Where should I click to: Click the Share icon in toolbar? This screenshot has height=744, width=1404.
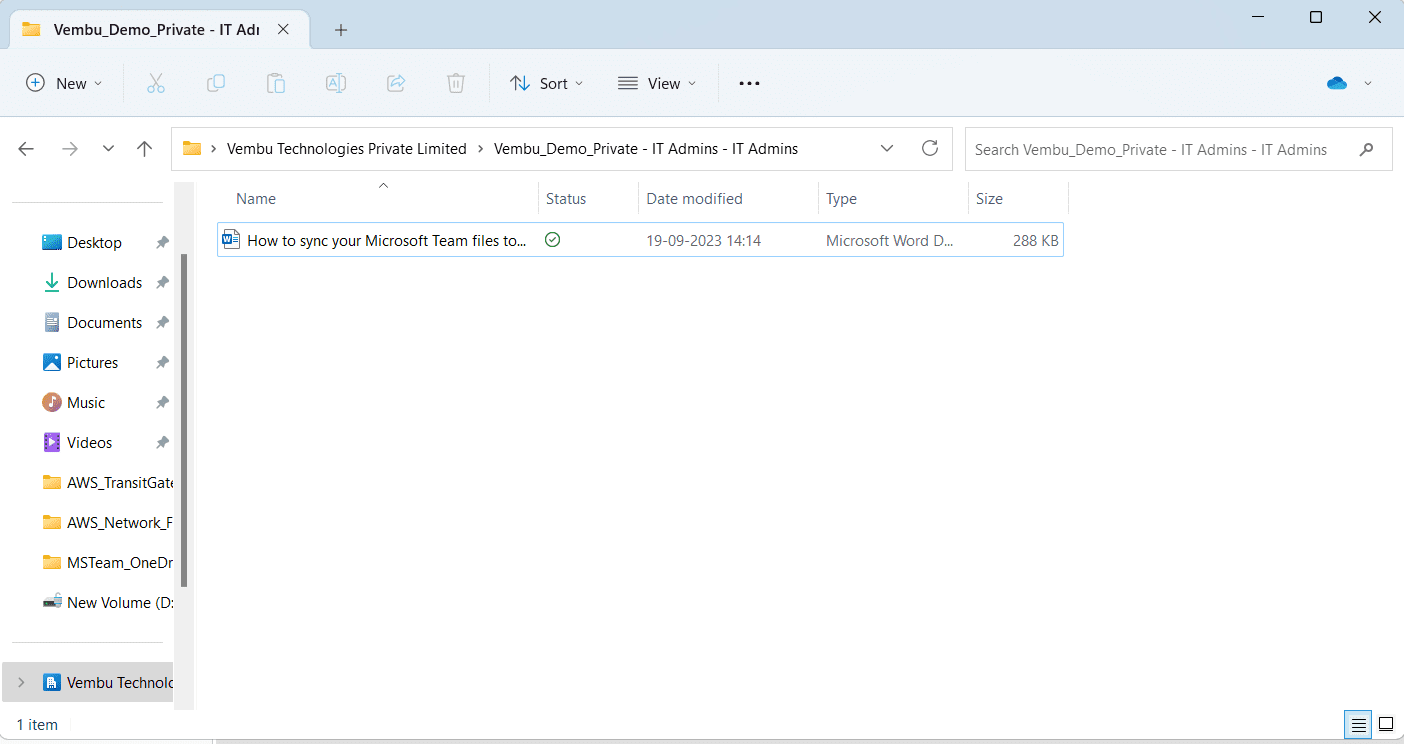pos(396,84)
